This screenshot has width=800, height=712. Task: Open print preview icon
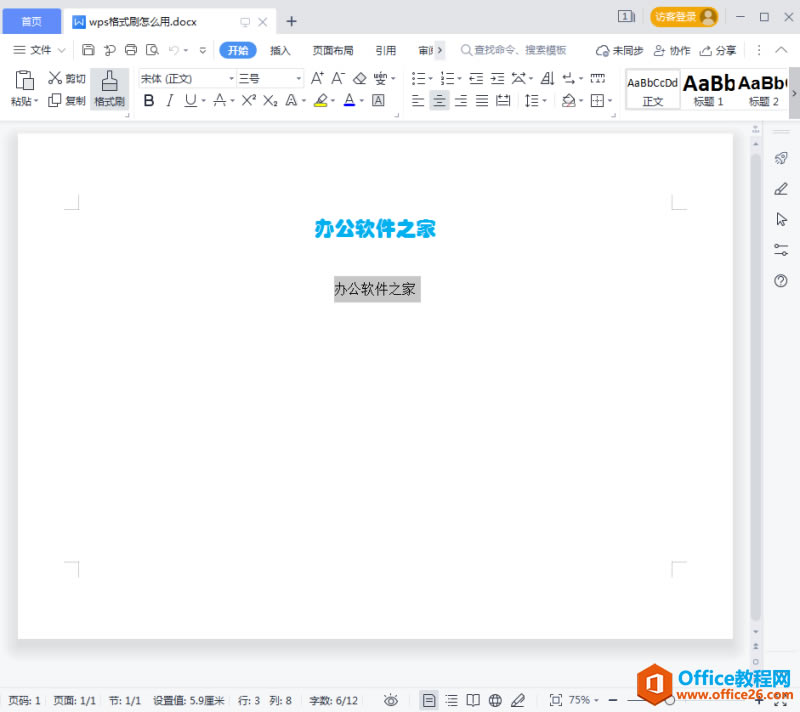tap(152, 50)
